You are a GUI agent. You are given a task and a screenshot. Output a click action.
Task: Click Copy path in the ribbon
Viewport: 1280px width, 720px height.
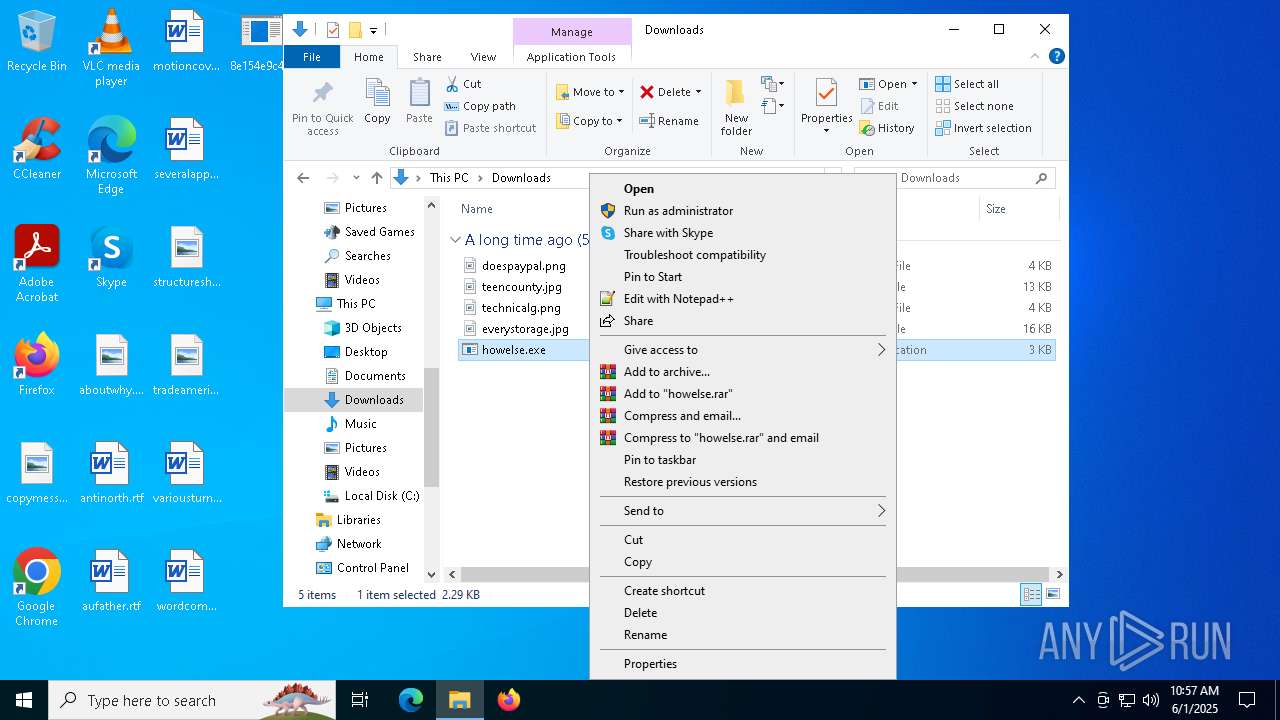click(480, 106)
